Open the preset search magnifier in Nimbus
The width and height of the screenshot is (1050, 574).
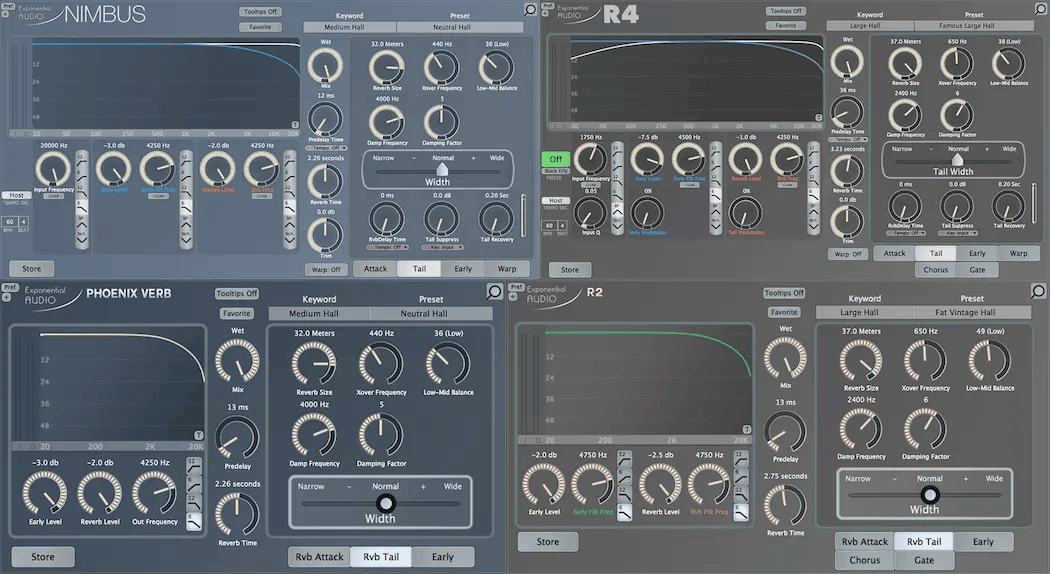[530, 9]
